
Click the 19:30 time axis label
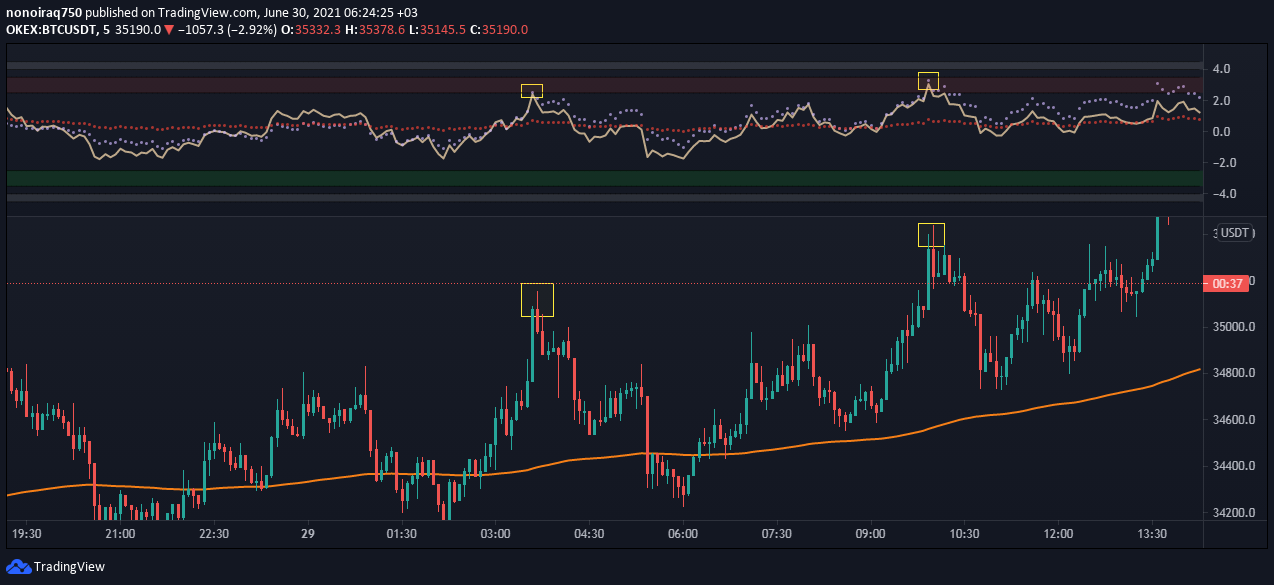[26, 534]
